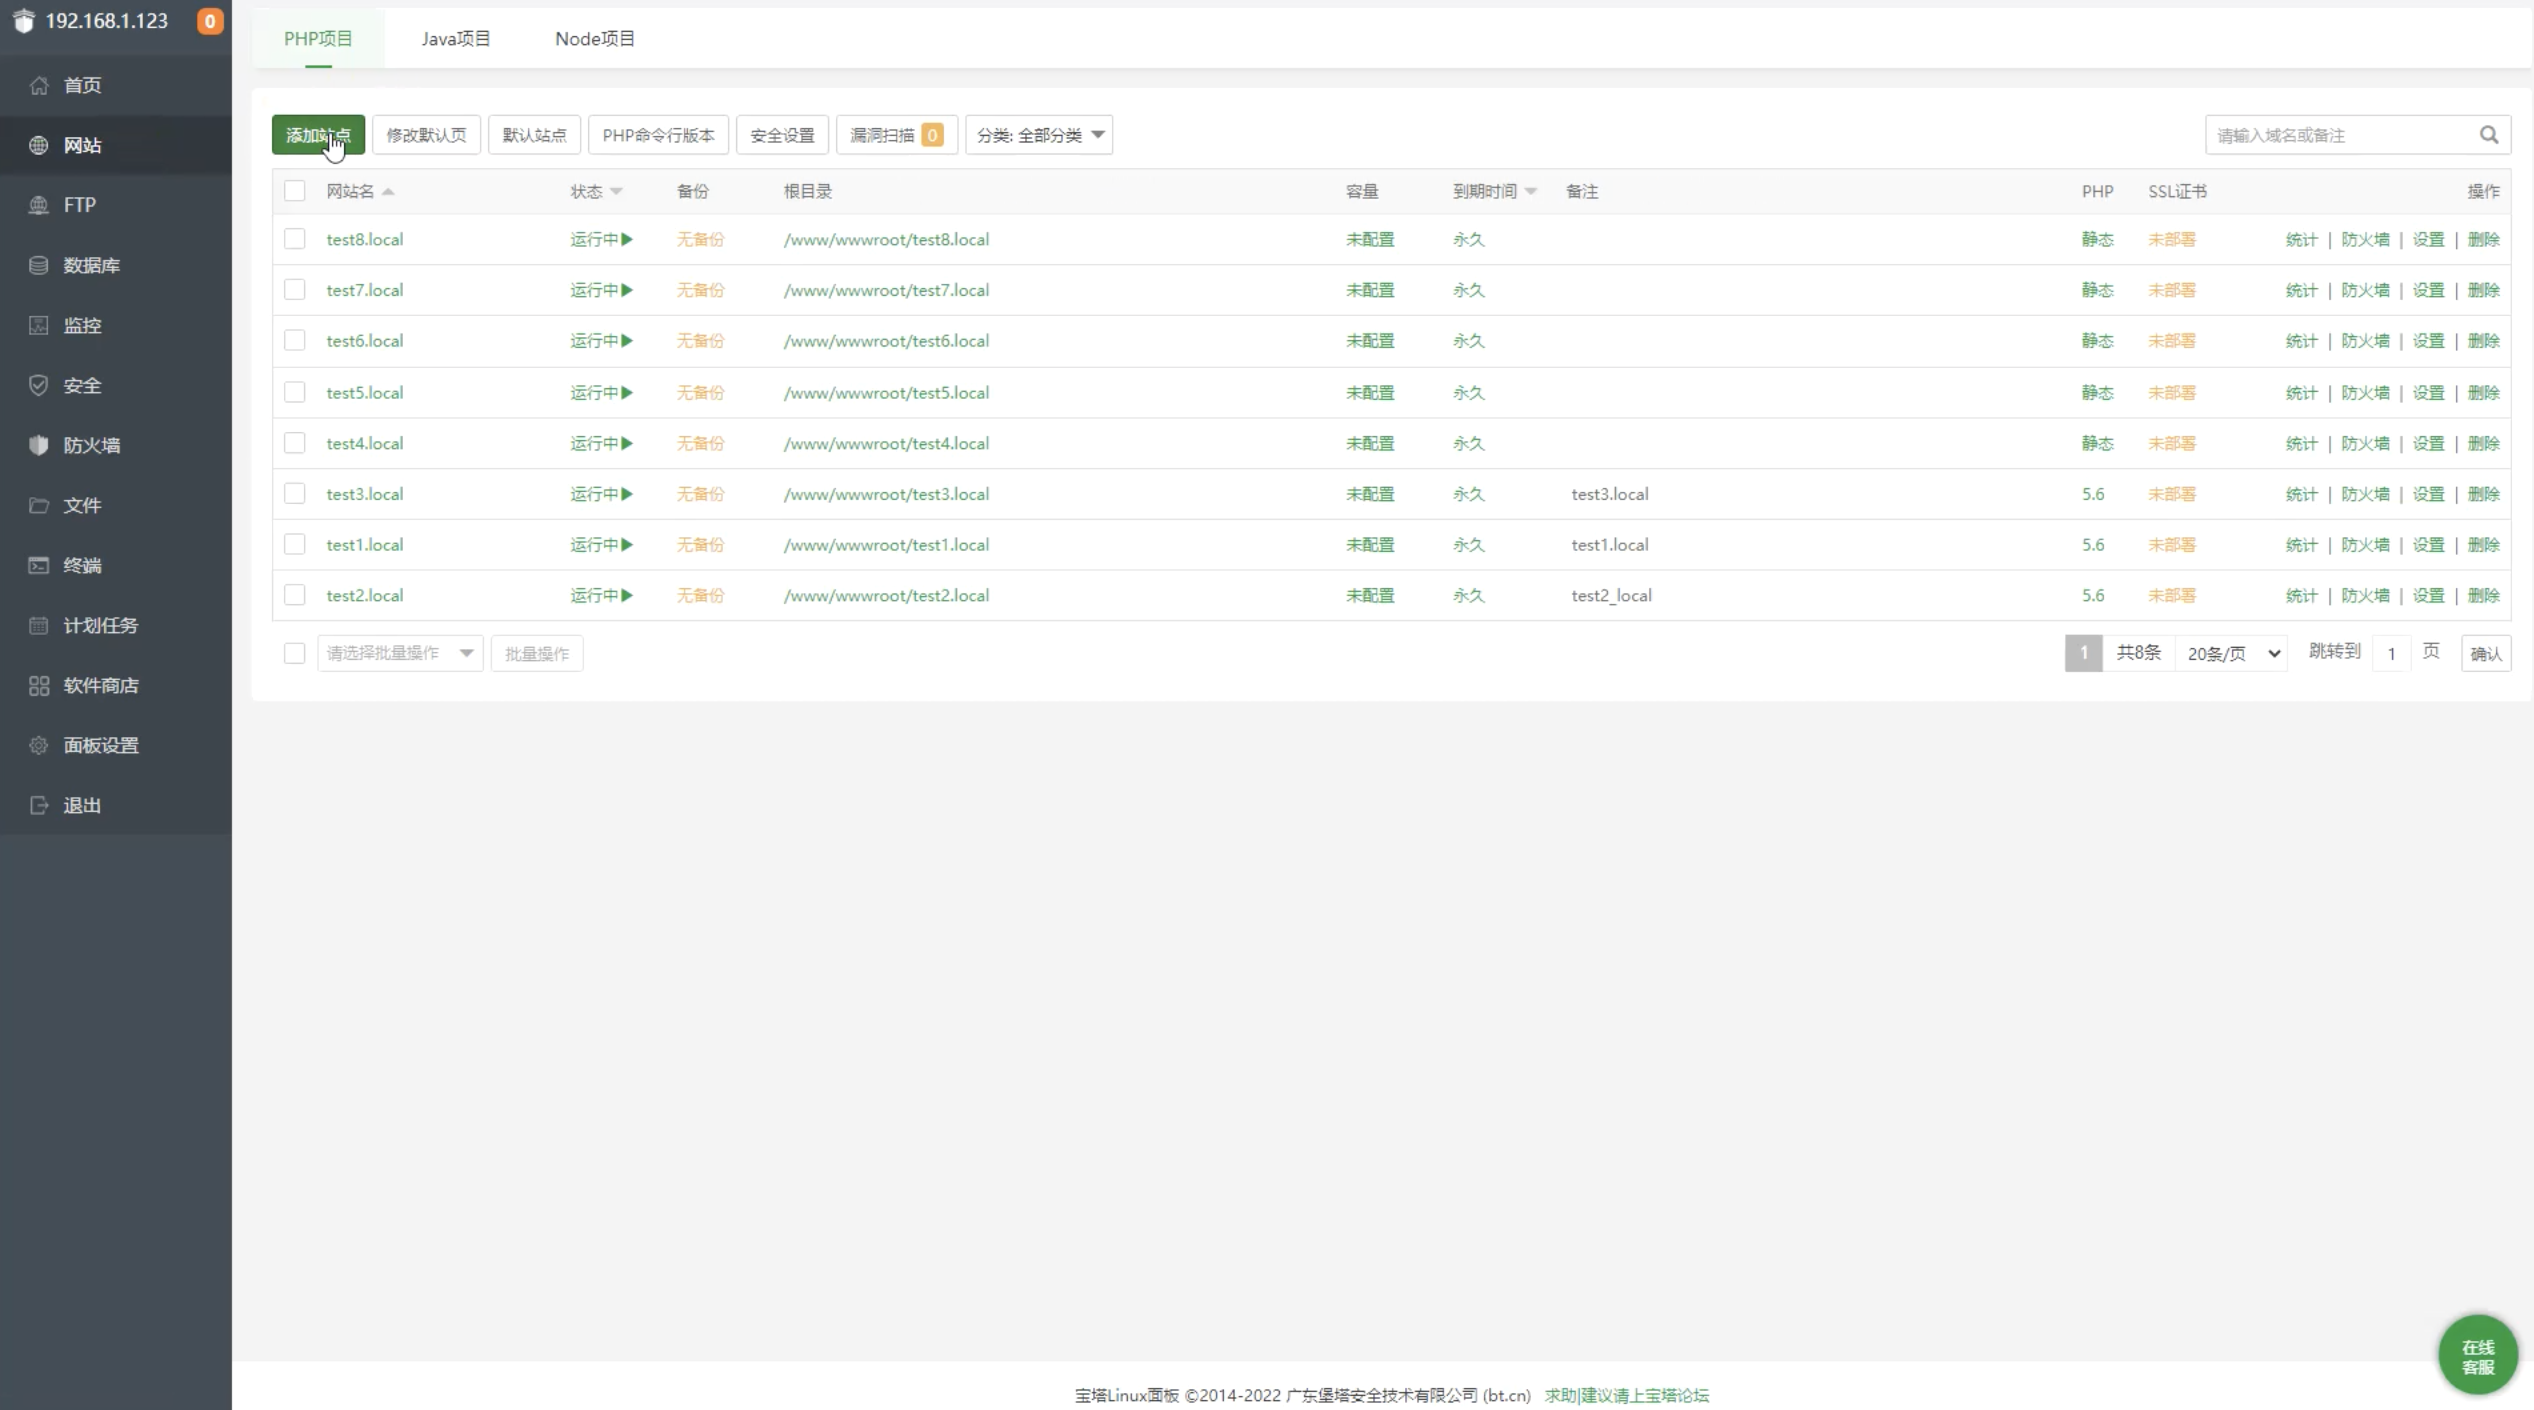Check the test8.local row checkbox
The image size is (2534, 1410).
[x=294, y=239]
